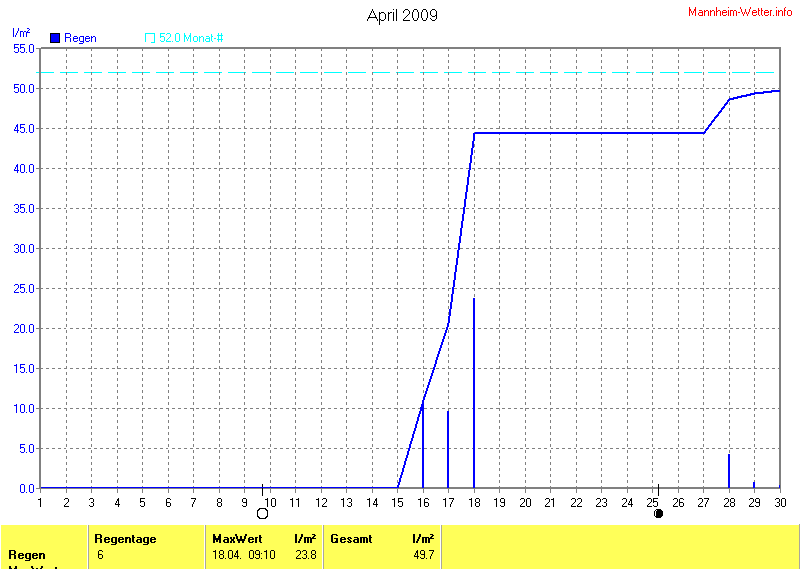Click the new moon icon below day 25
The width and height of the screenshot is (800, 569).
[x=658, y=514]
